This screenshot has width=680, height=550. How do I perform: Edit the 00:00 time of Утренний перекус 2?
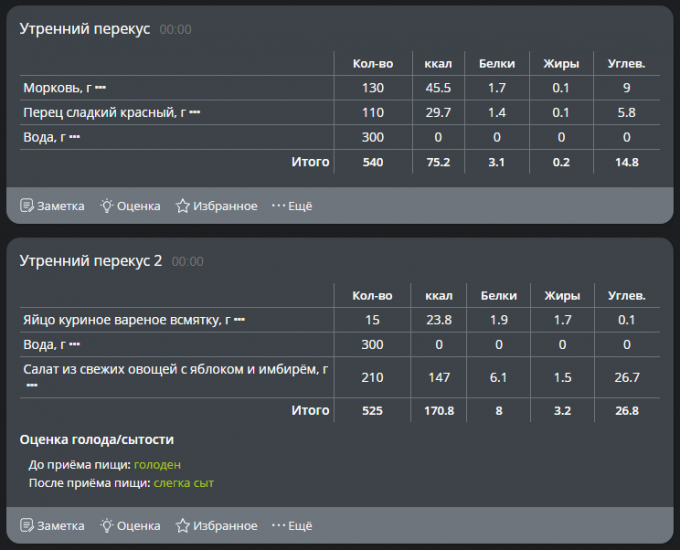pos(187,262)
